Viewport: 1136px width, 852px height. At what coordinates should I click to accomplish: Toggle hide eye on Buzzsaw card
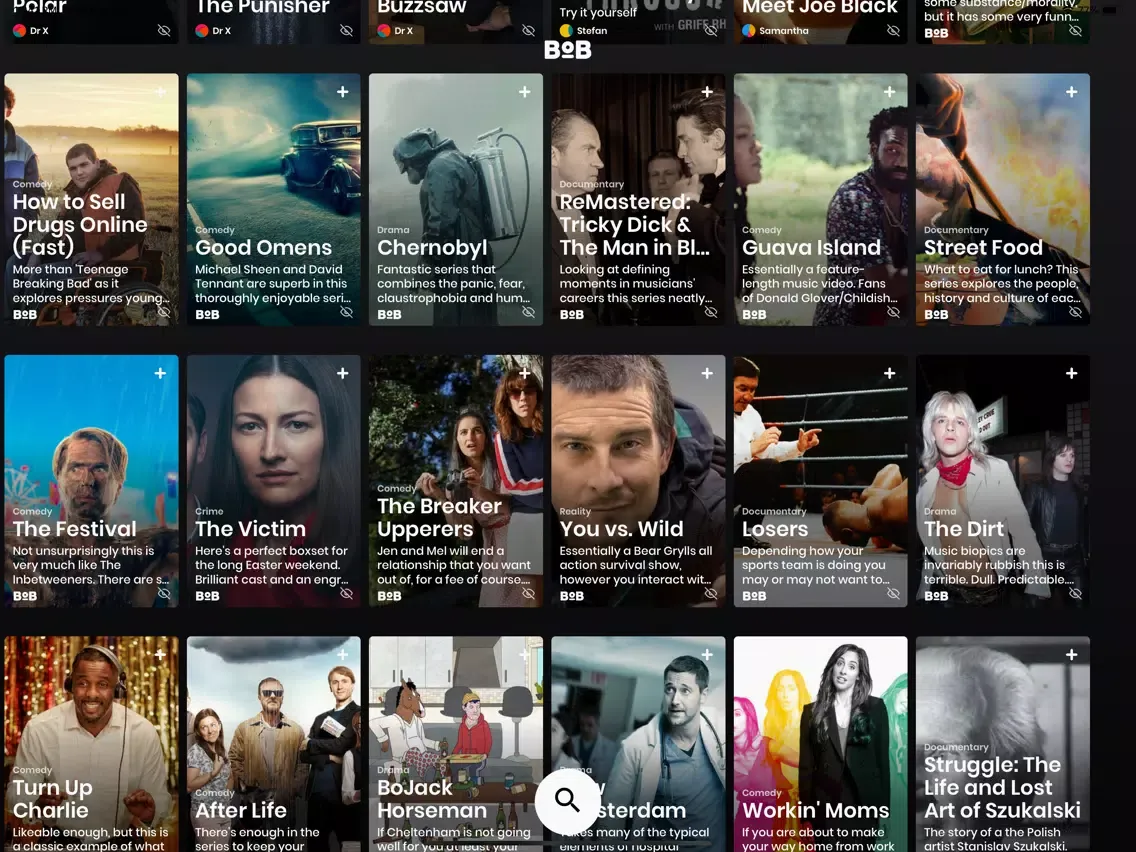pos(529,30)
